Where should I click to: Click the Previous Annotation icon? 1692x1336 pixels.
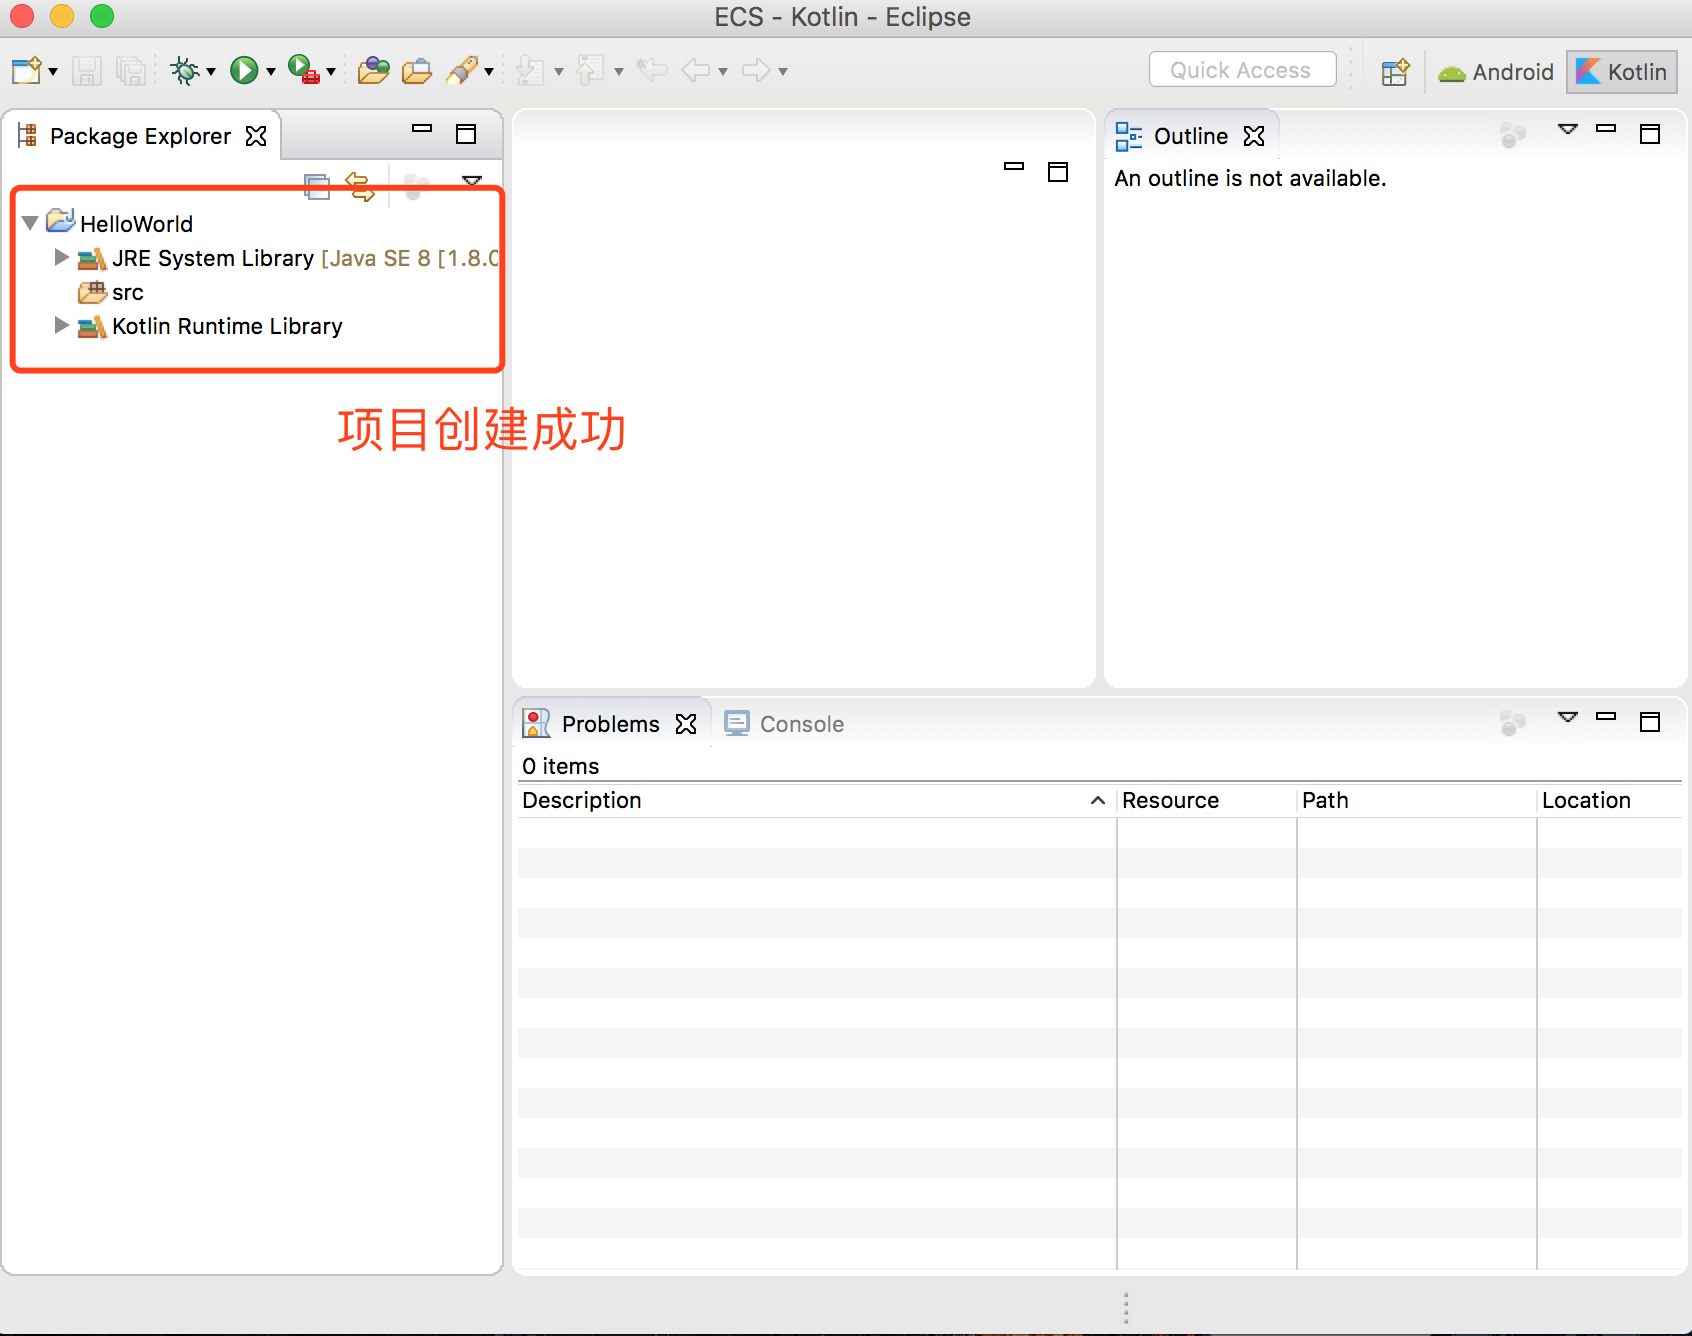point(591,70)
